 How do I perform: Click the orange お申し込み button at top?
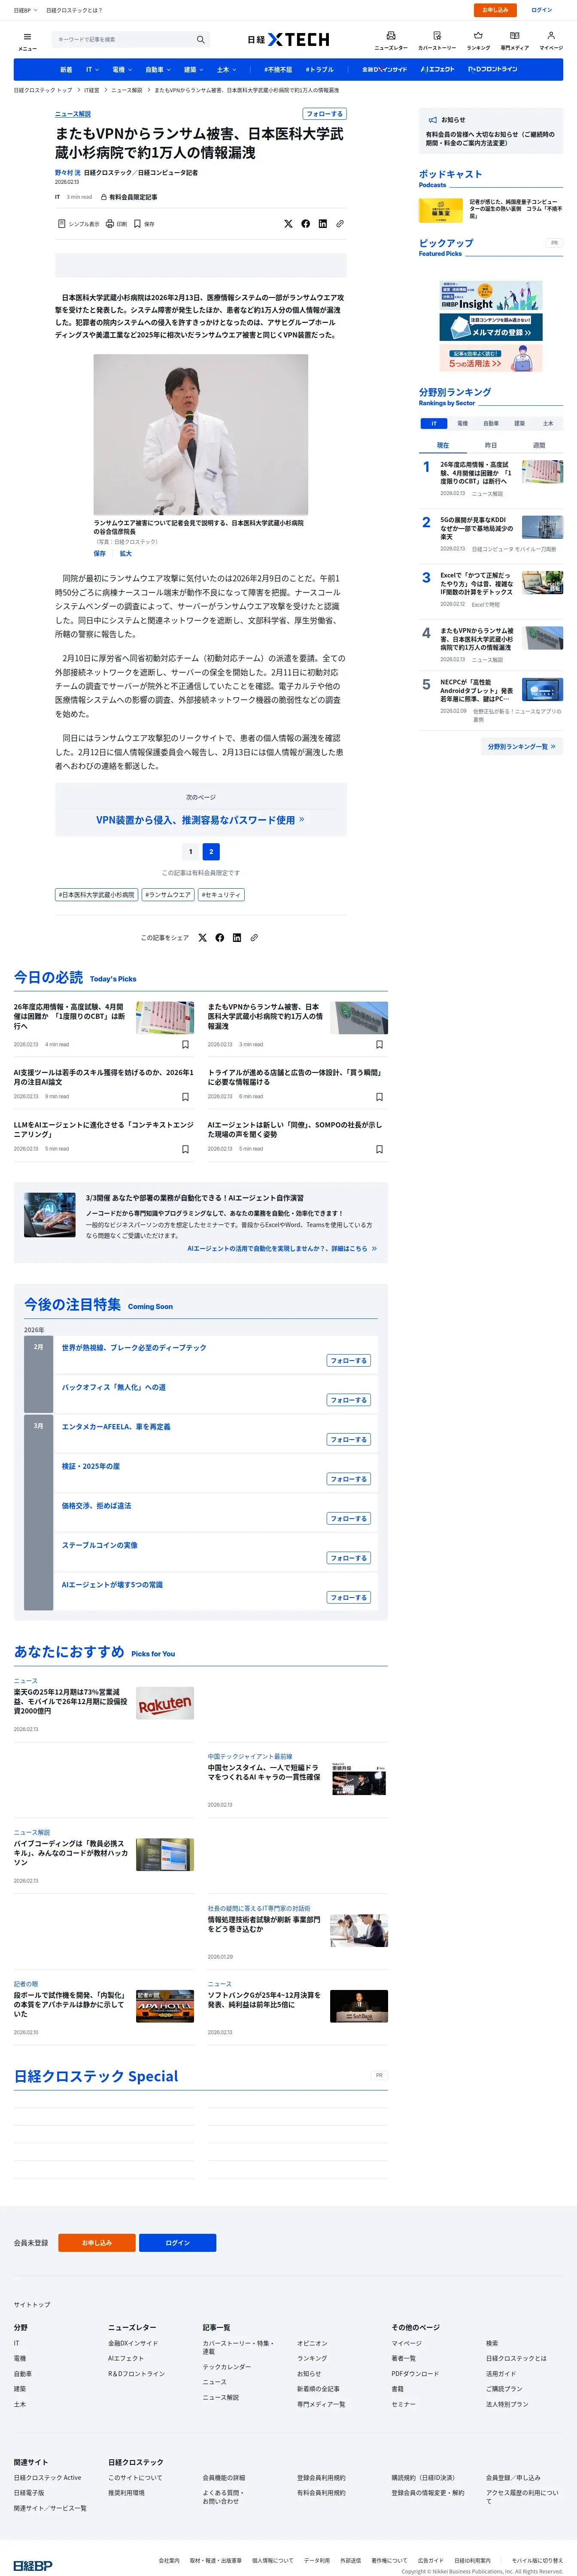(495, 10)
